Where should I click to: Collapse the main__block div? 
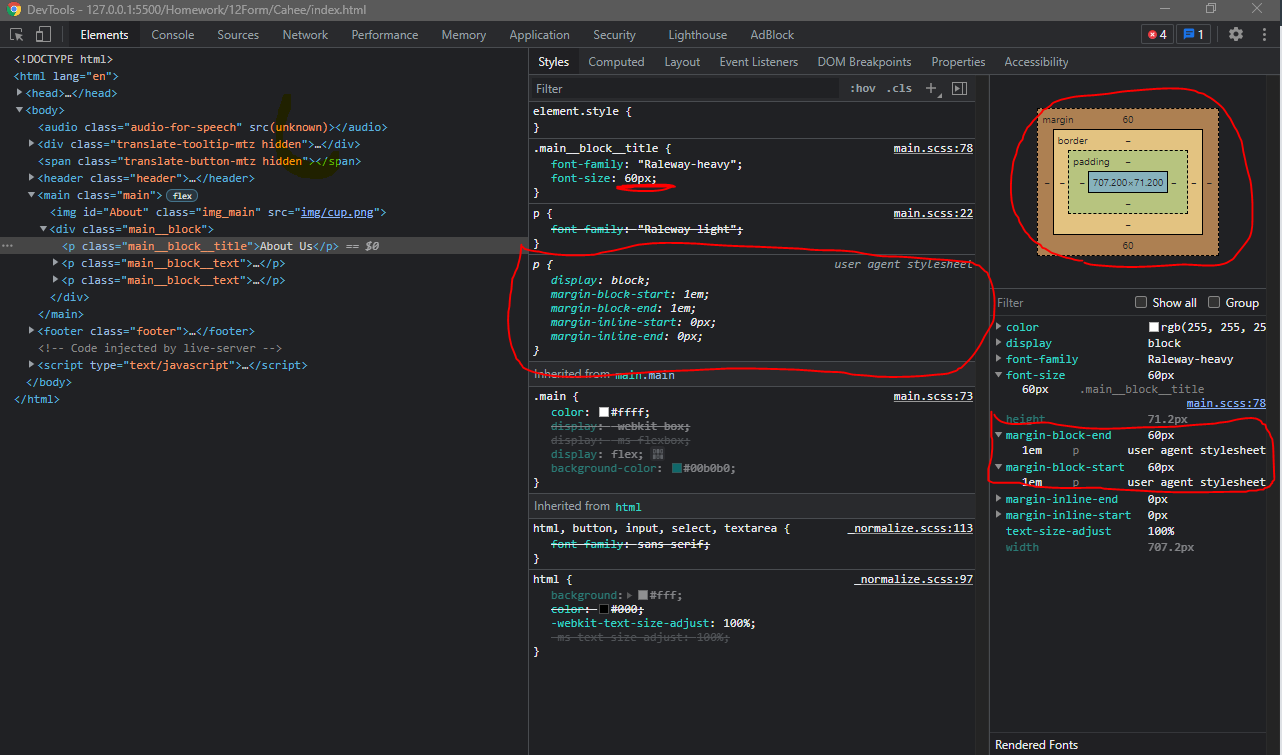coord(44,229)
